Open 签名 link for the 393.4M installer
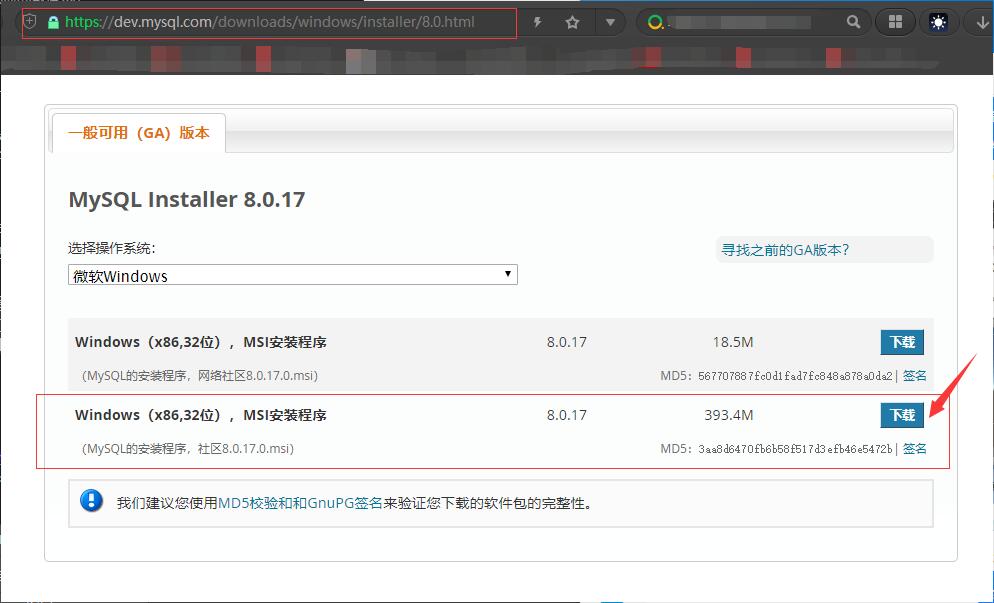994x603 pixels. [x=915, y=449]
